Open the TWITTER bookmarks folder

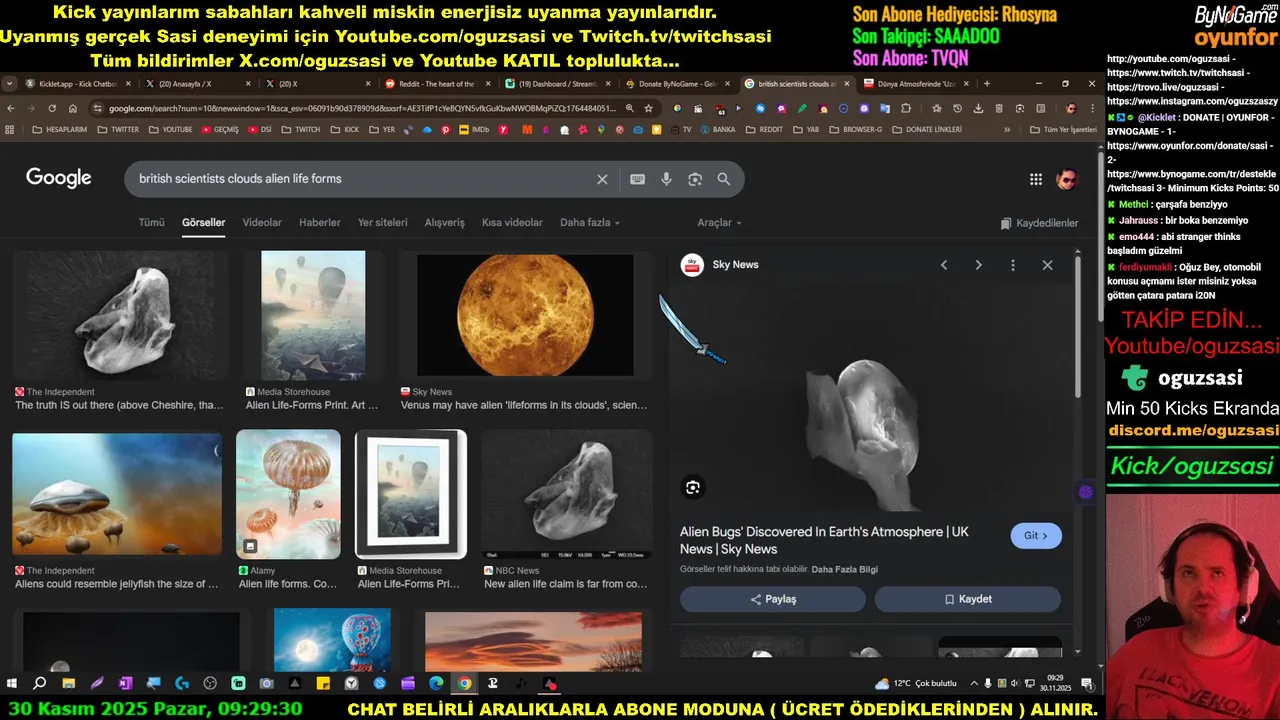118,130
